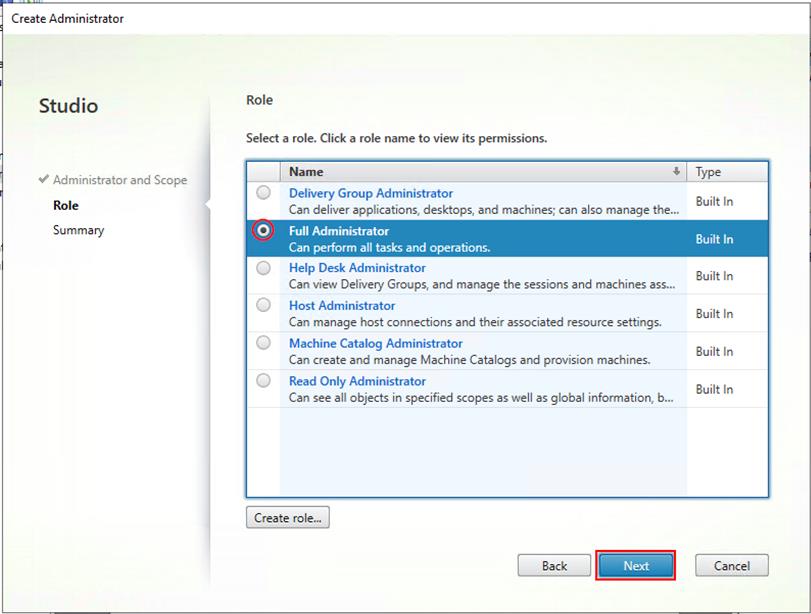
Task: Select the Delivery Group Administrator radio button
Action: tap(263, 192)
